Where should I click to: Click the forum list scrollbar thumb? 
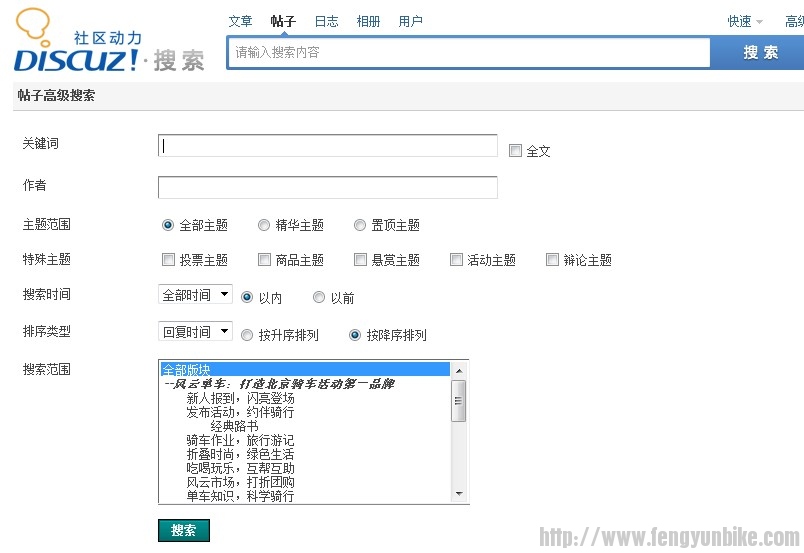click(459, 401)
